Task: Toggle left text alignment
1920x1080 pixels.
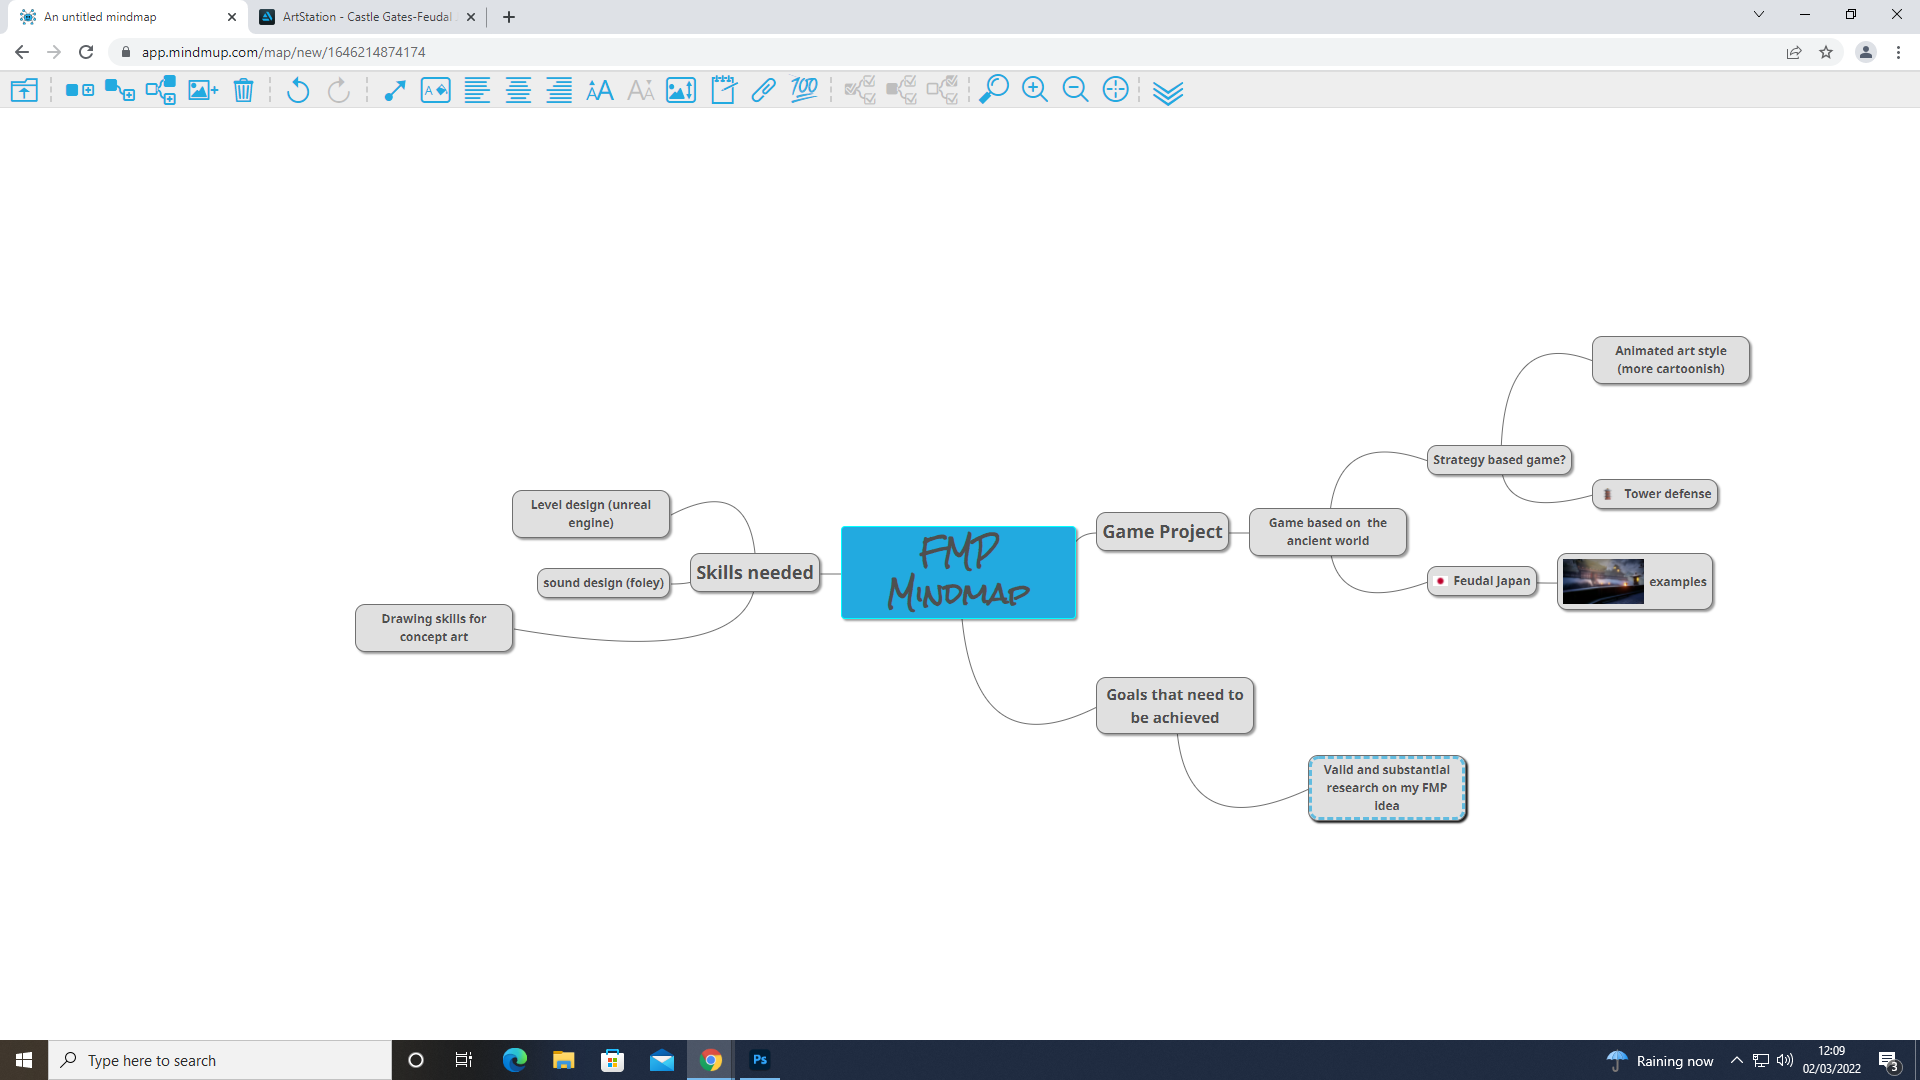Action: 477,90
